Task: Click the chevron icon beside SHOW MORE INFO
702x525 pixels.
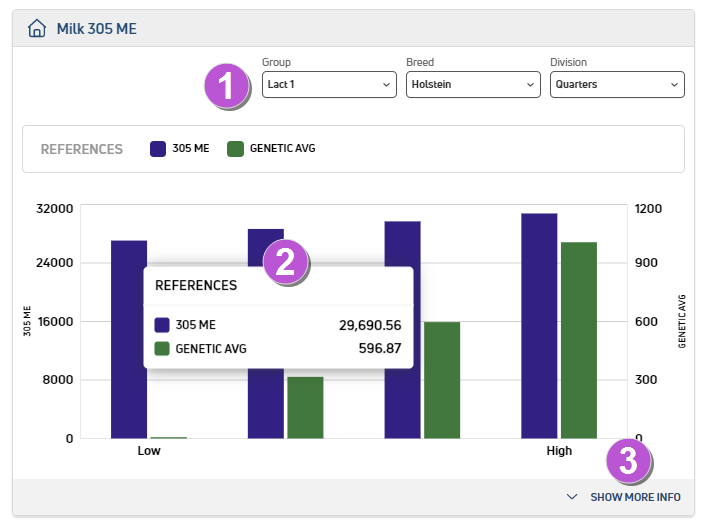Action: 572,497
